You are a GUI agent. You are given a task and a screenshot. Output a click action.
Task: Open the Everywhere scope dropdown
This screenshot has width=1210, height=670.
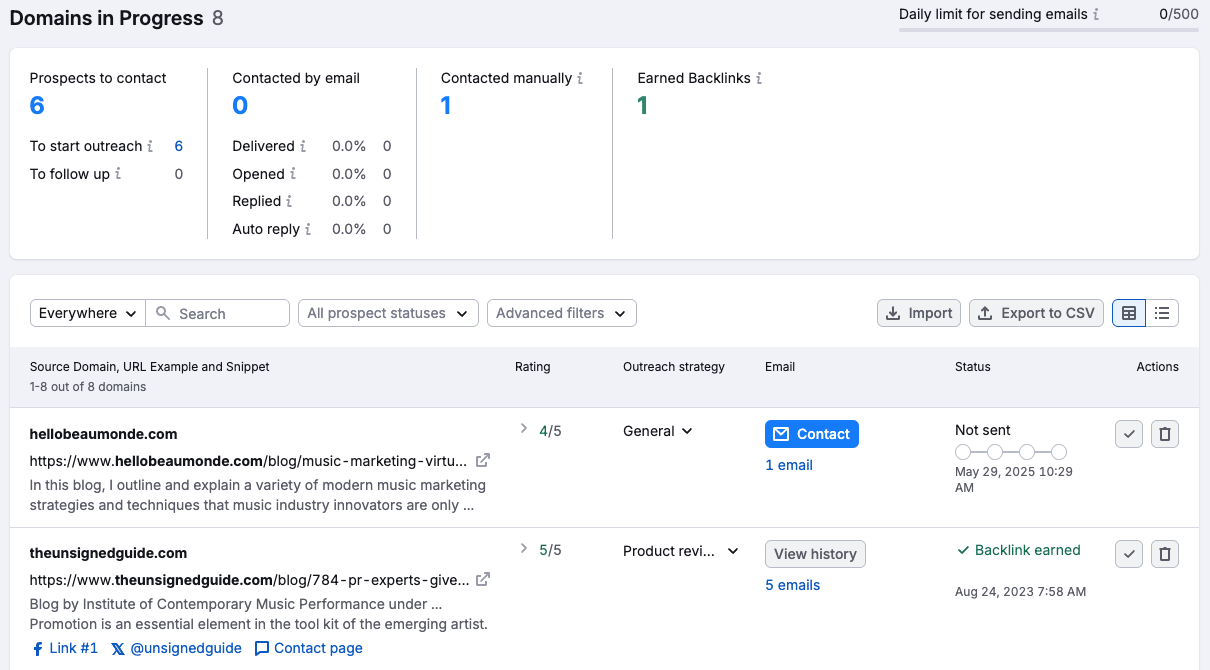click(87, 312)
